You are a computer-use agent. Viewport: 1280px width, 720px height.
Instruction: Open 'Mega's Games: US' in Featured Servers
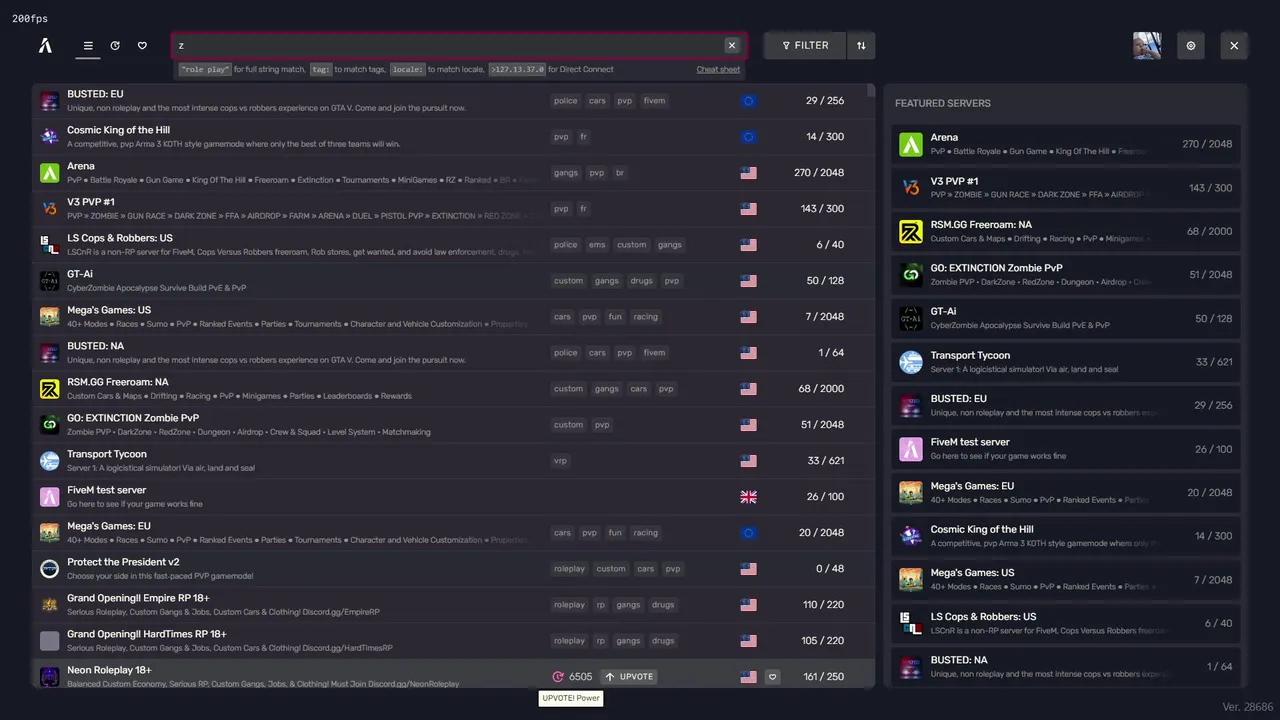tap(1066, 579)
